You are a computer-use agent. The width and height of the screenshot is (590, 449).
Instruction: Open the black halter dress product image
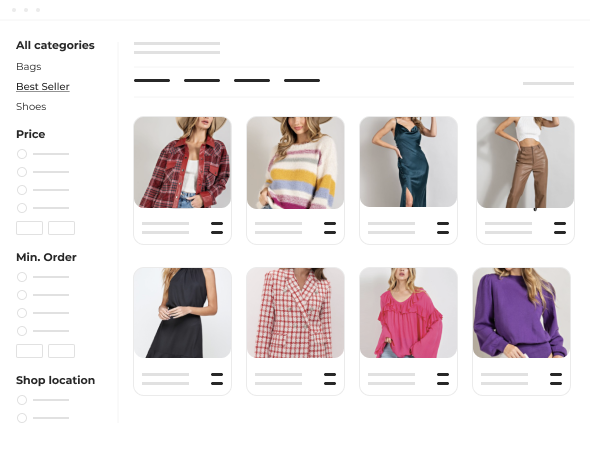pyautogui.click(x=182, y=313)
